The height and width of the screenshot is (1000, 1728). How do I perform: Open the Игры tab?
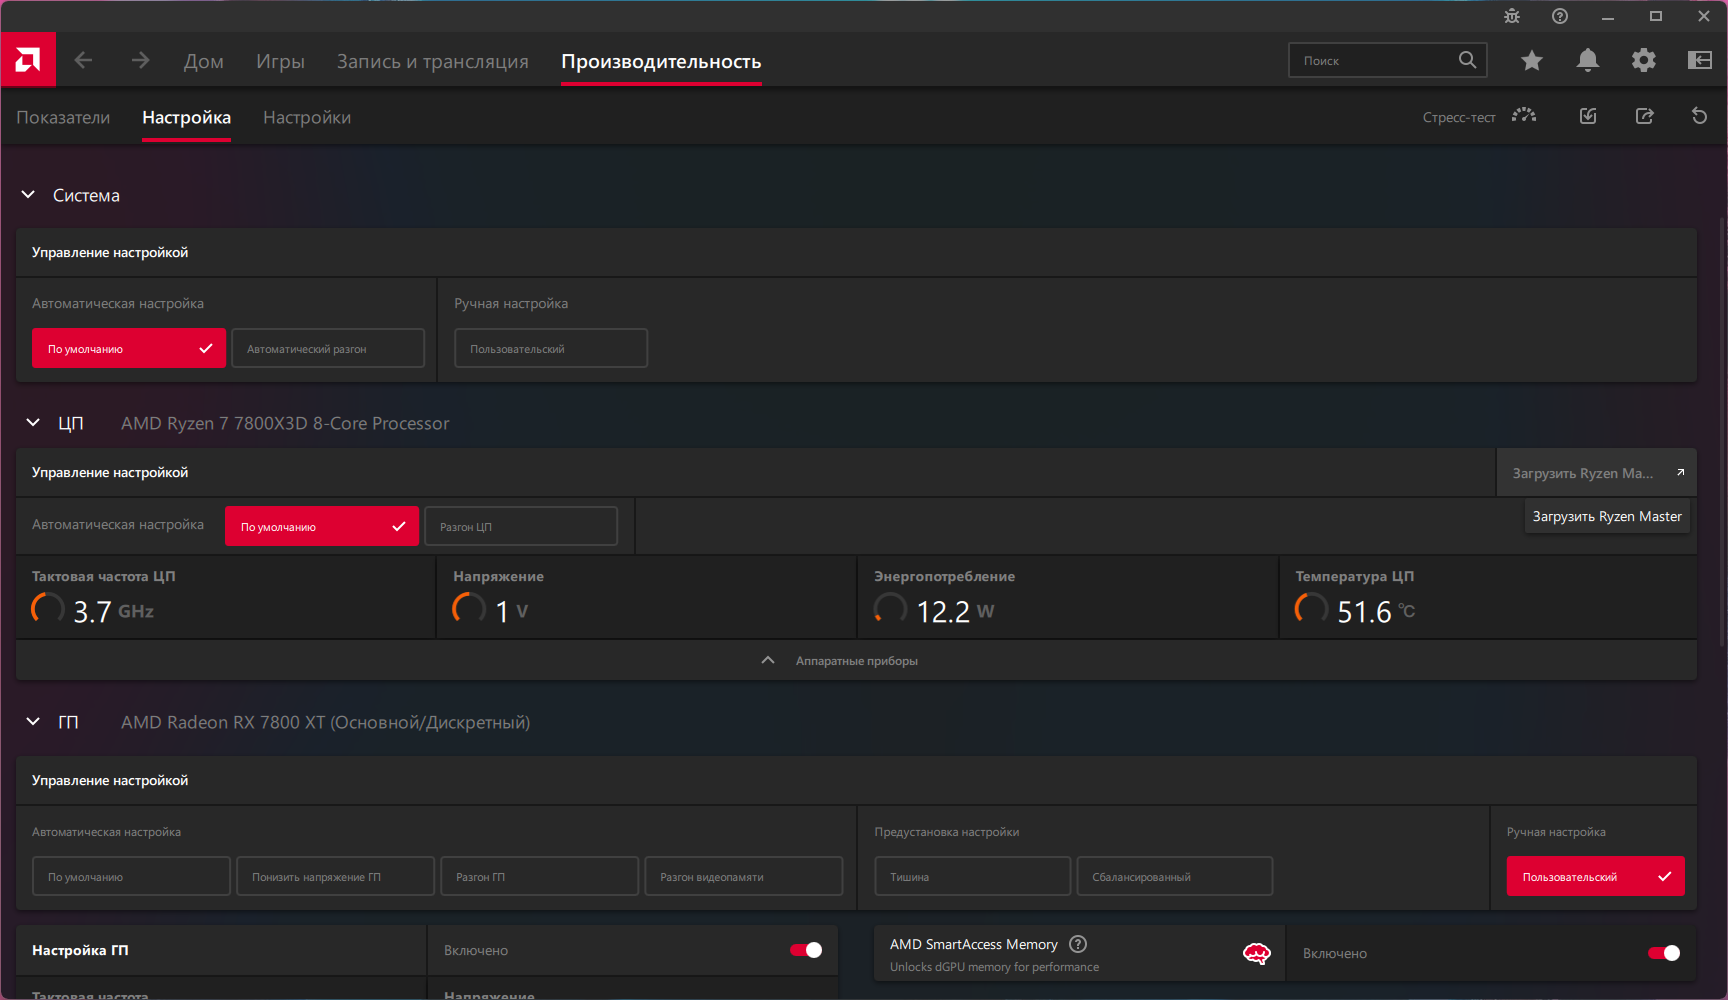(280, 61)
